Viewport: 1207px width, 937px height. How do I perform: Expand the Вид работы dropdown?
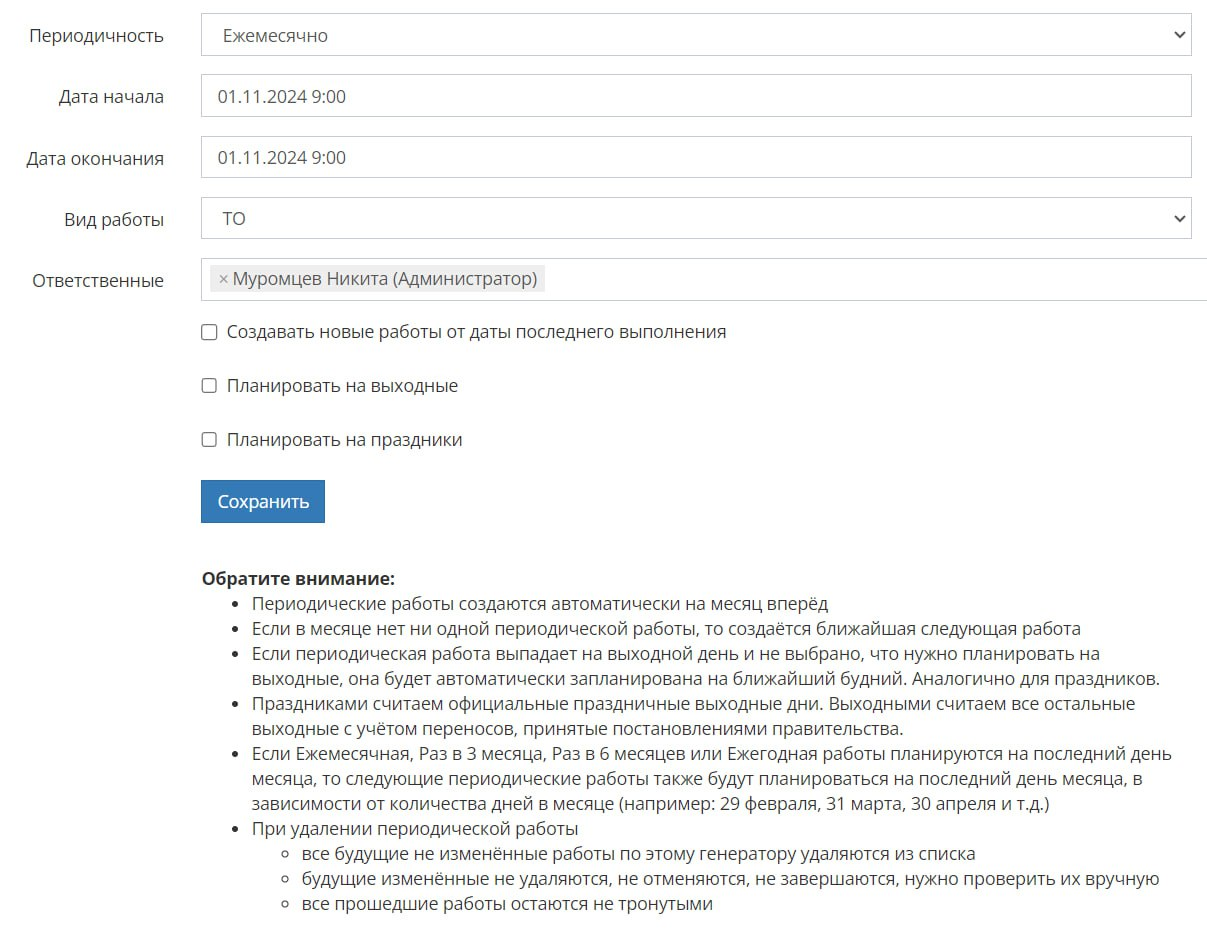point(695,218)
